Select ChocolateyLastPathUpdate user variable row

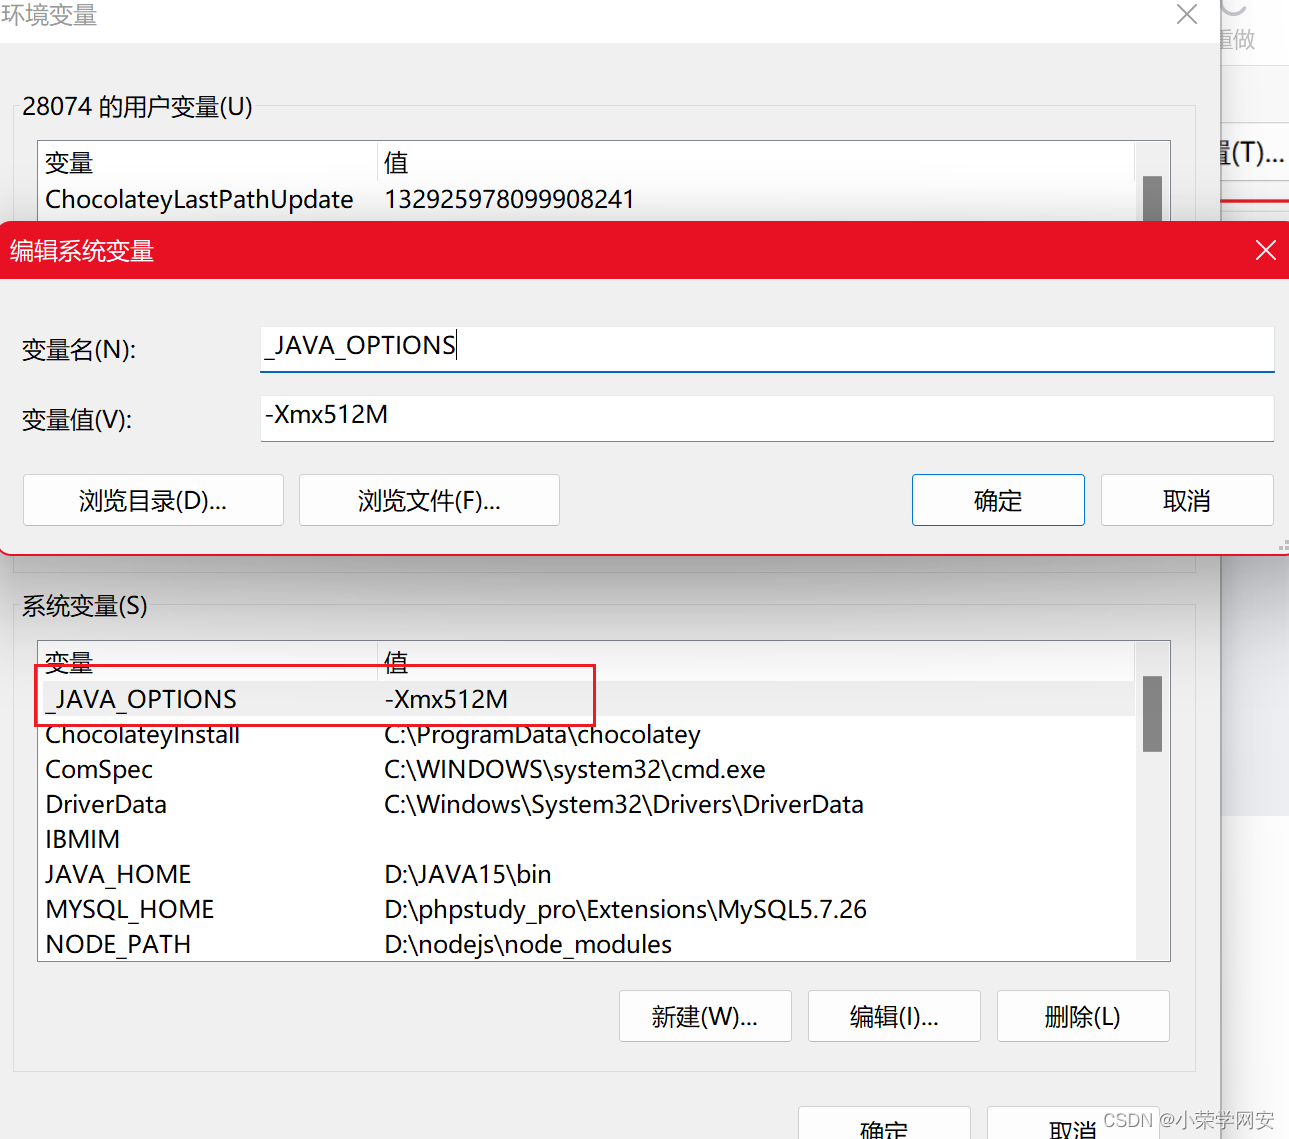click(x=586, y=199)
